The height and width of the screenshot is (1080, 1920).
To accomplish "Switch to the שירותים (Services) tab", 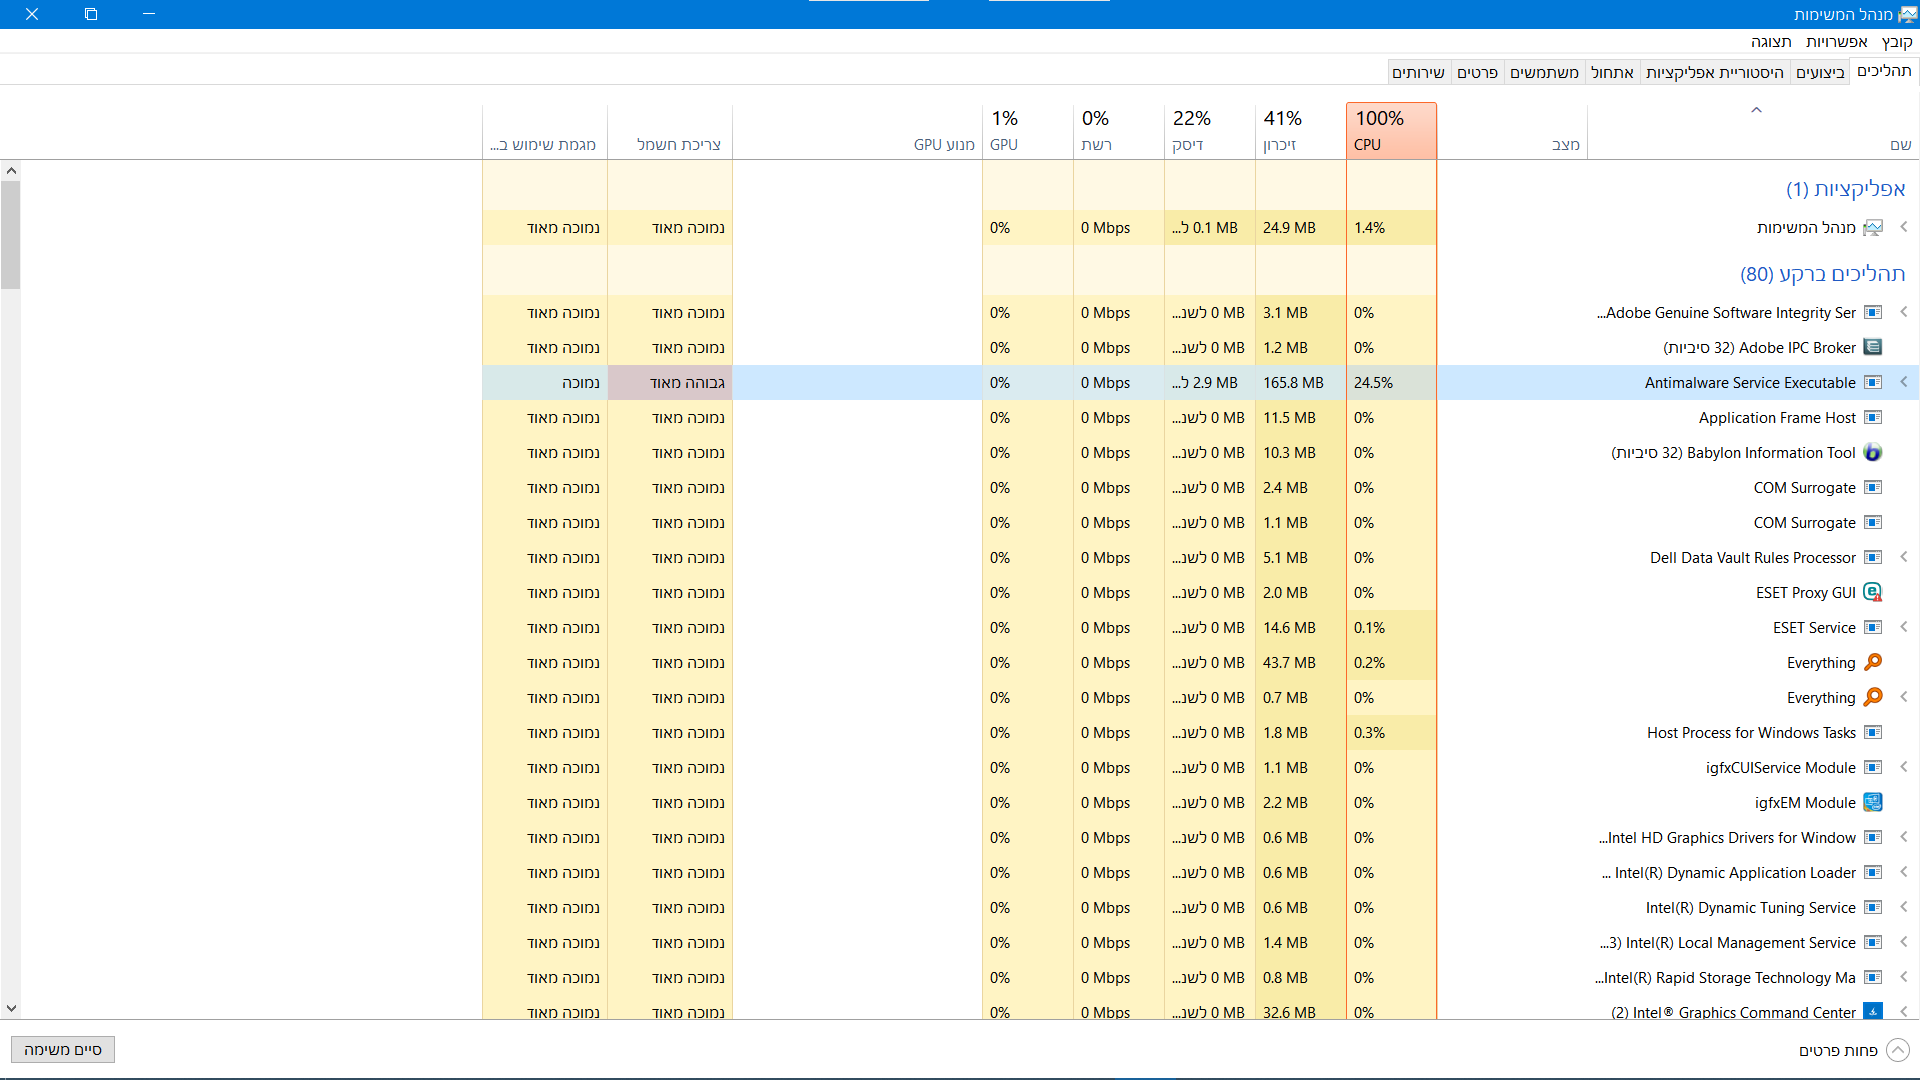I will point(1418,72).
